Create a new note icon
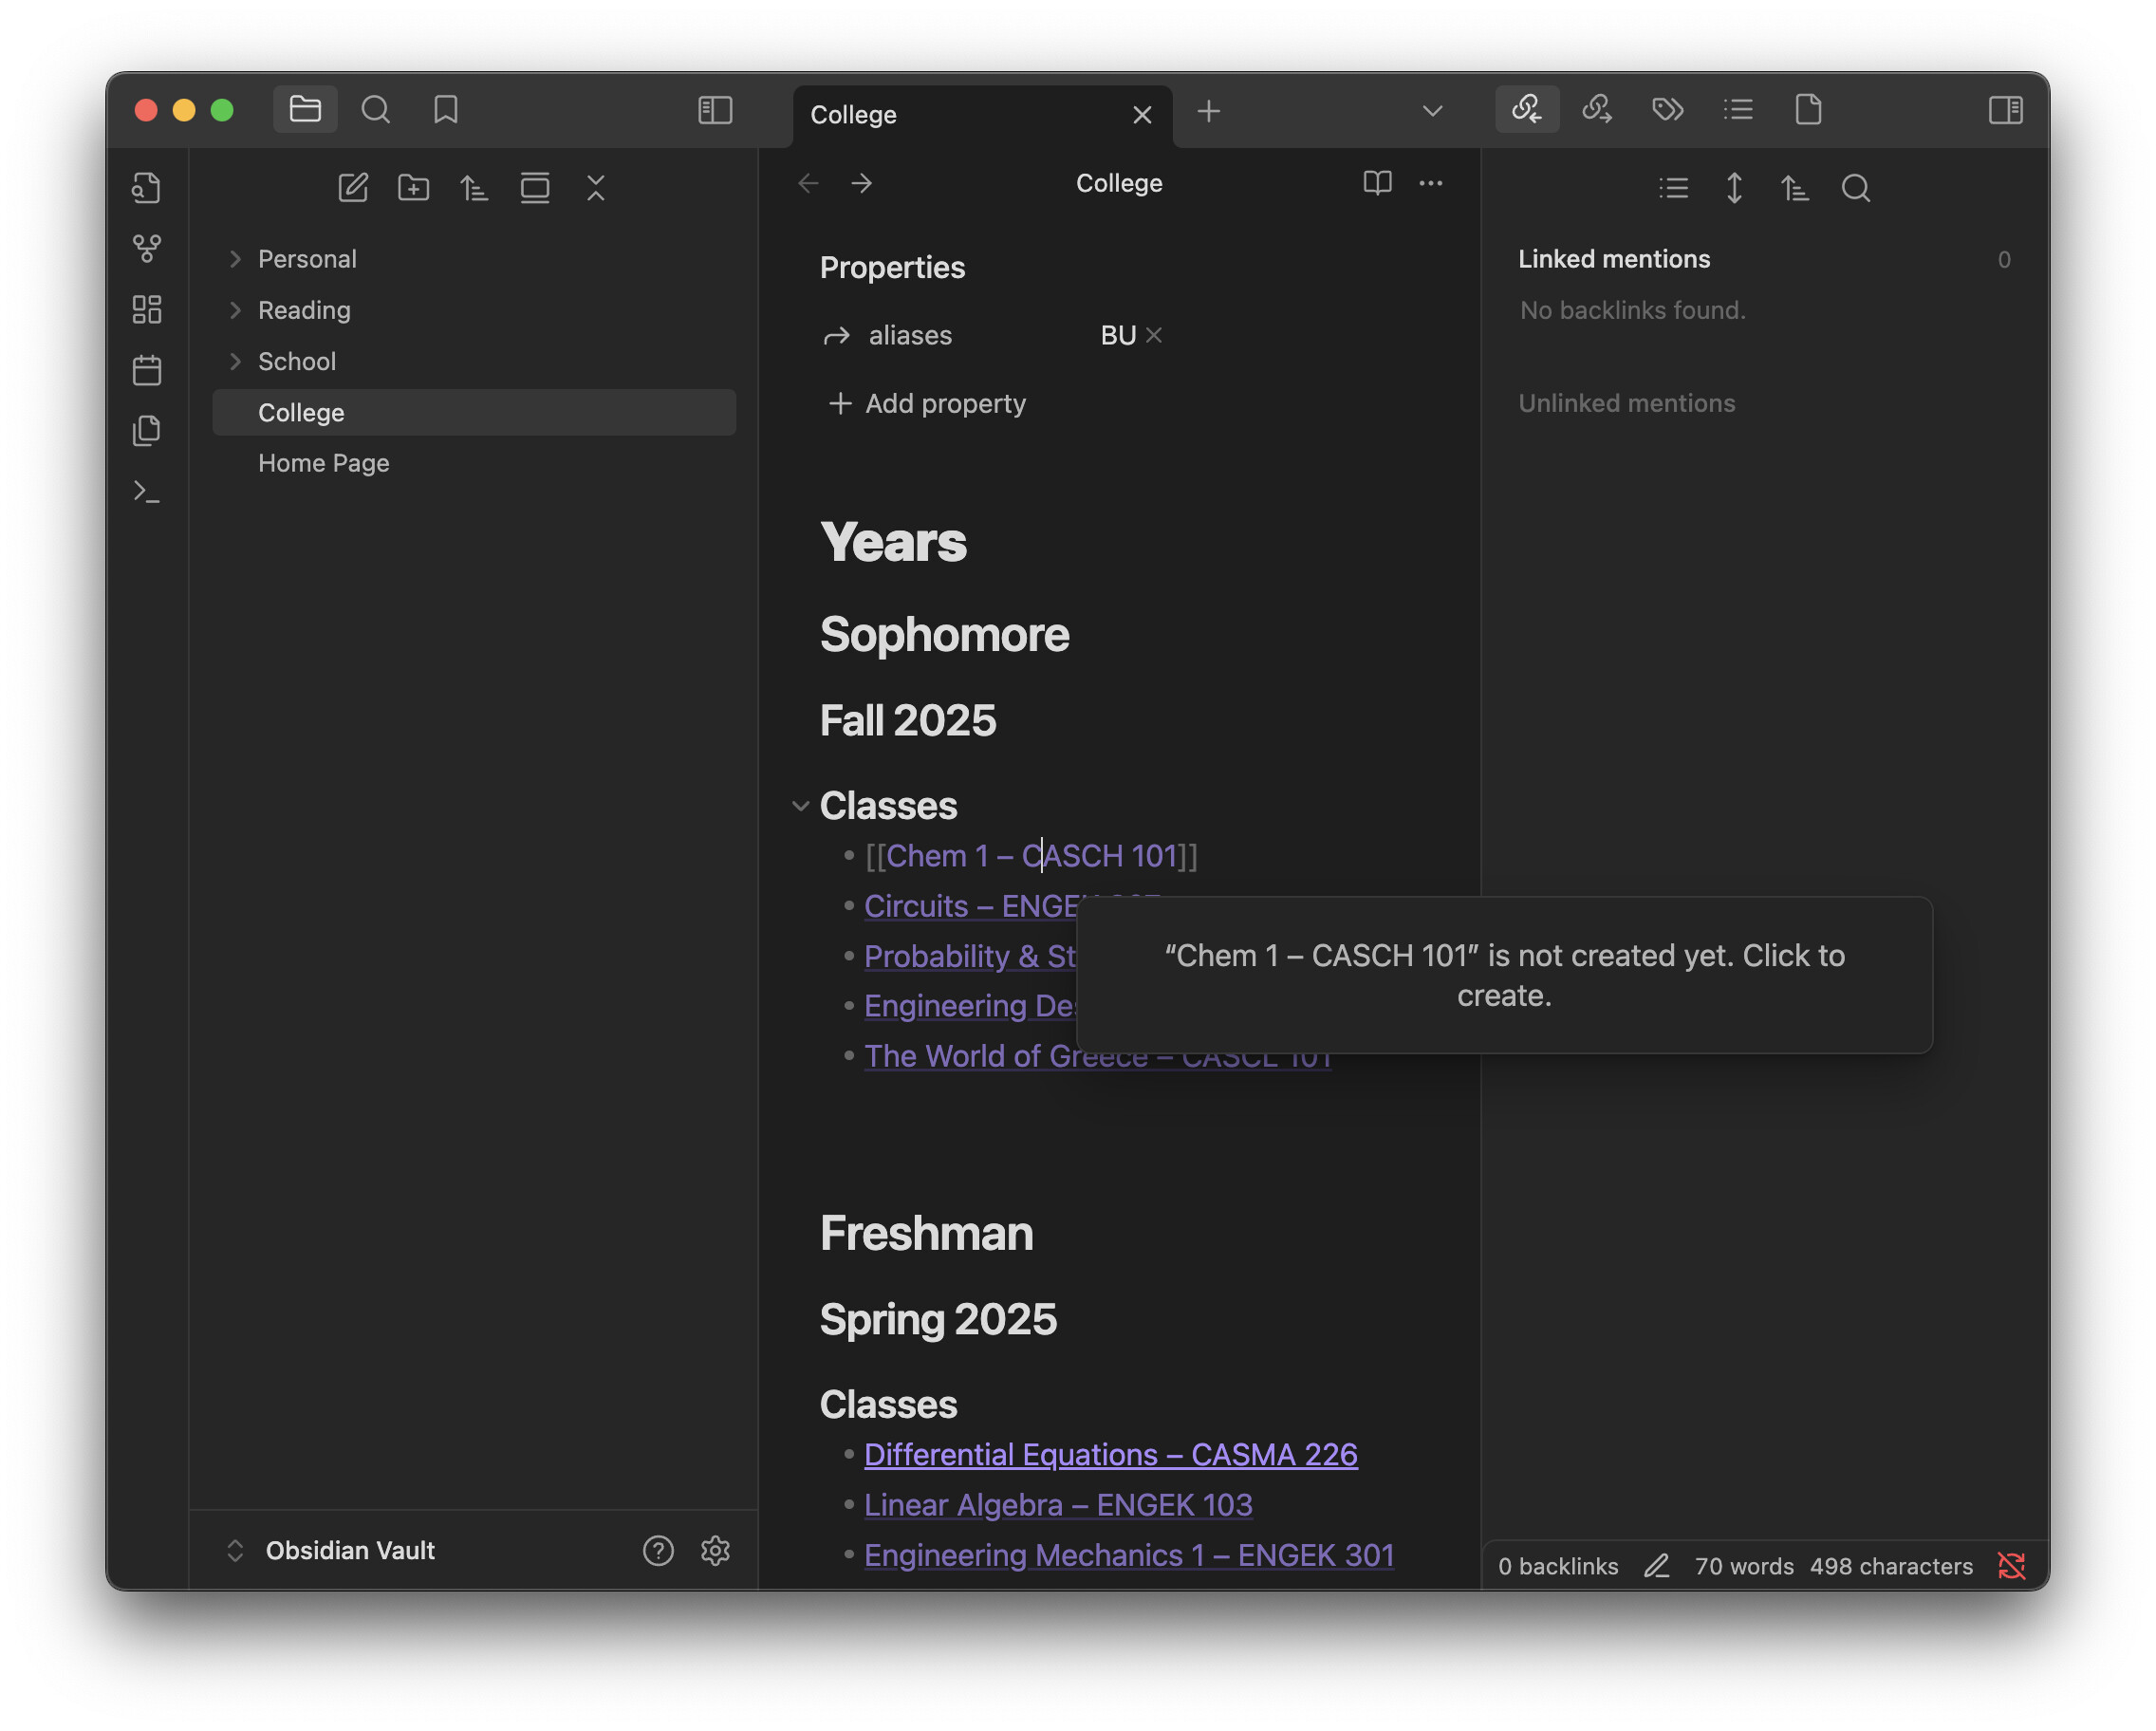2156x1731 pixels. click(353, 187)
